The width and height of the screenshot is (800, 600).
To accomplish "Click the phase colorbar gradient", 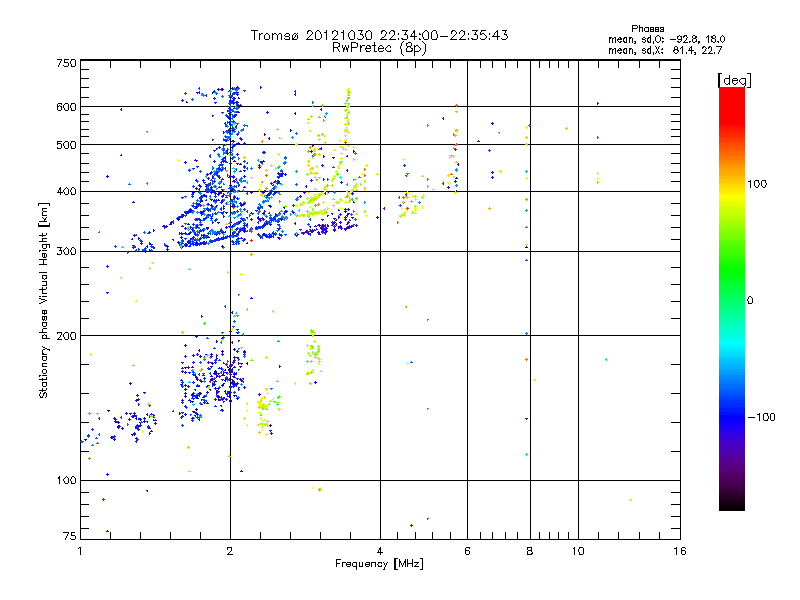I will pos(732,299).
